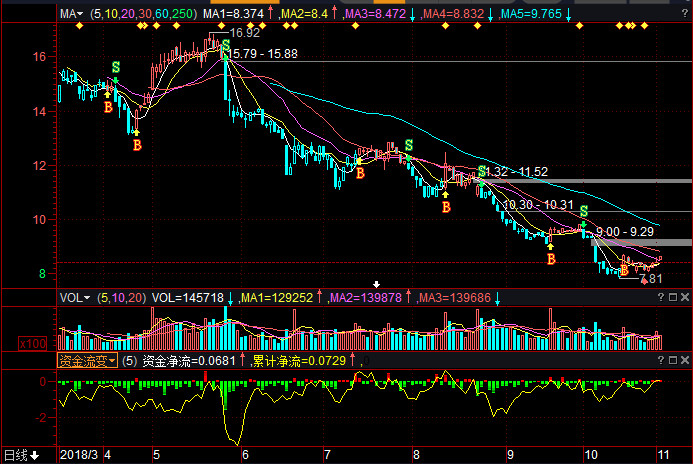Click the 2018/3 date on time axis

[79, 455]
